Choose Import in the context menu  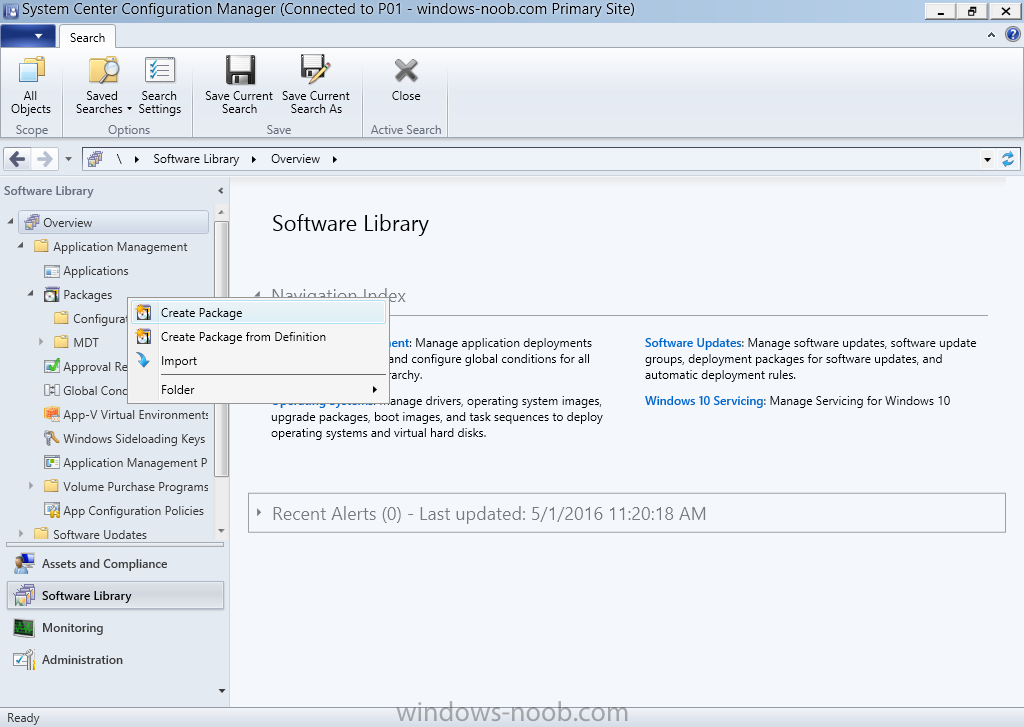[x=259, y=361]
